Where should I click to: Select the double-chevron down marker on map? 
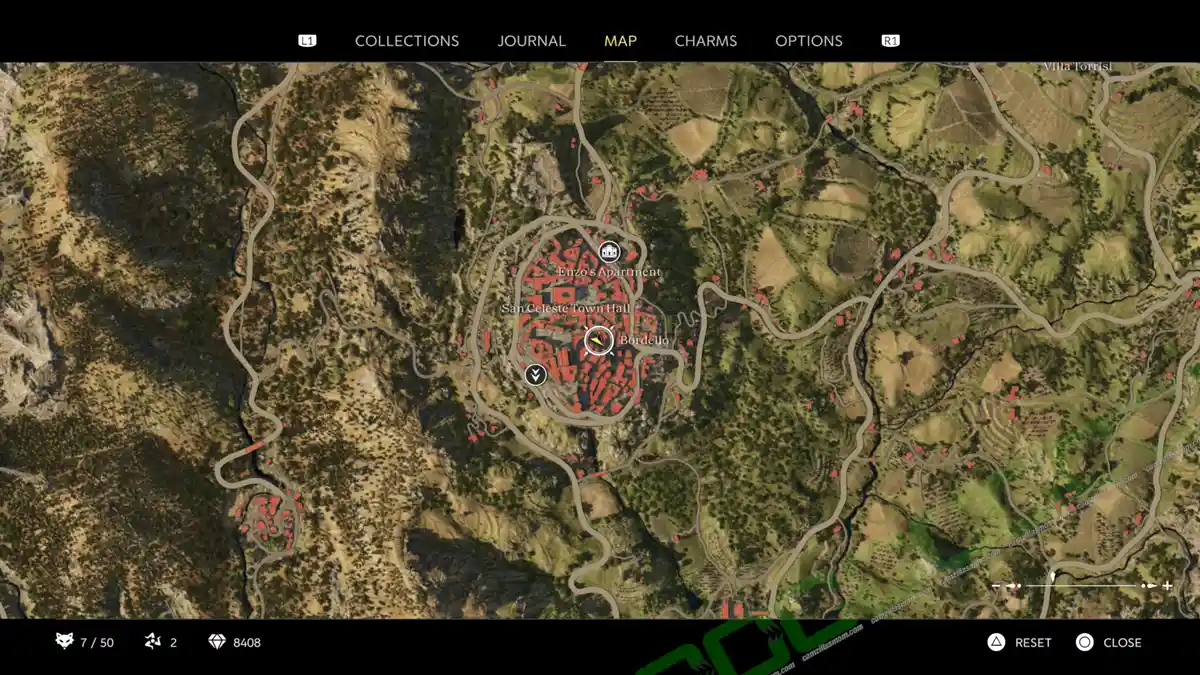tap(536, 375)
